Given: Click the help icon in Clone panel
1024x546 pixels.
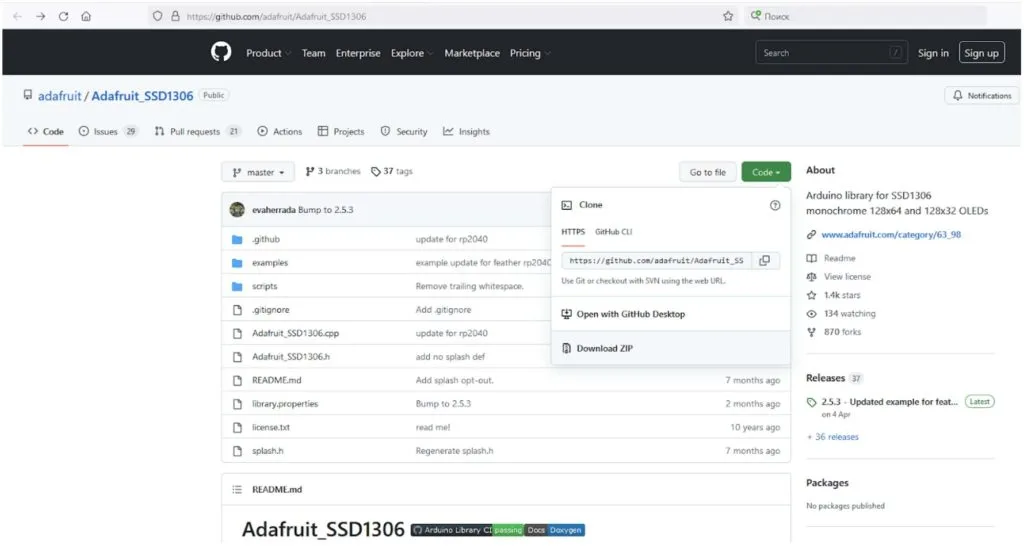Looking at the screenshot, I should tap(774, 205).
